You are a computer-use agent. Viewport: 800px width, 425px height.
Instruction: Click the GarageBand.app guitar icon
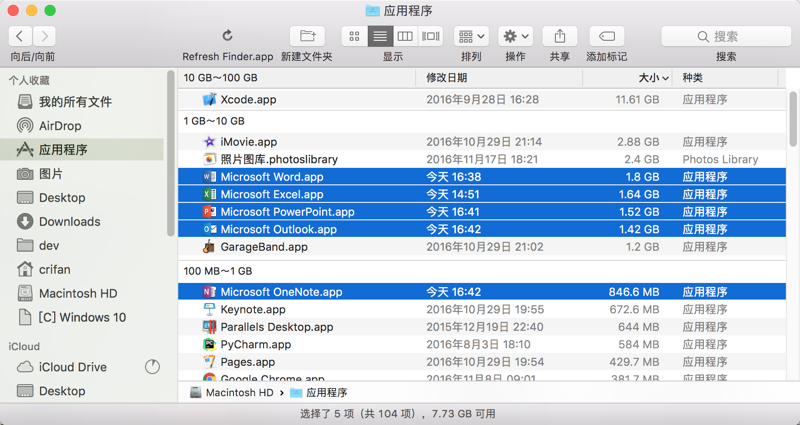pos(209,246)
